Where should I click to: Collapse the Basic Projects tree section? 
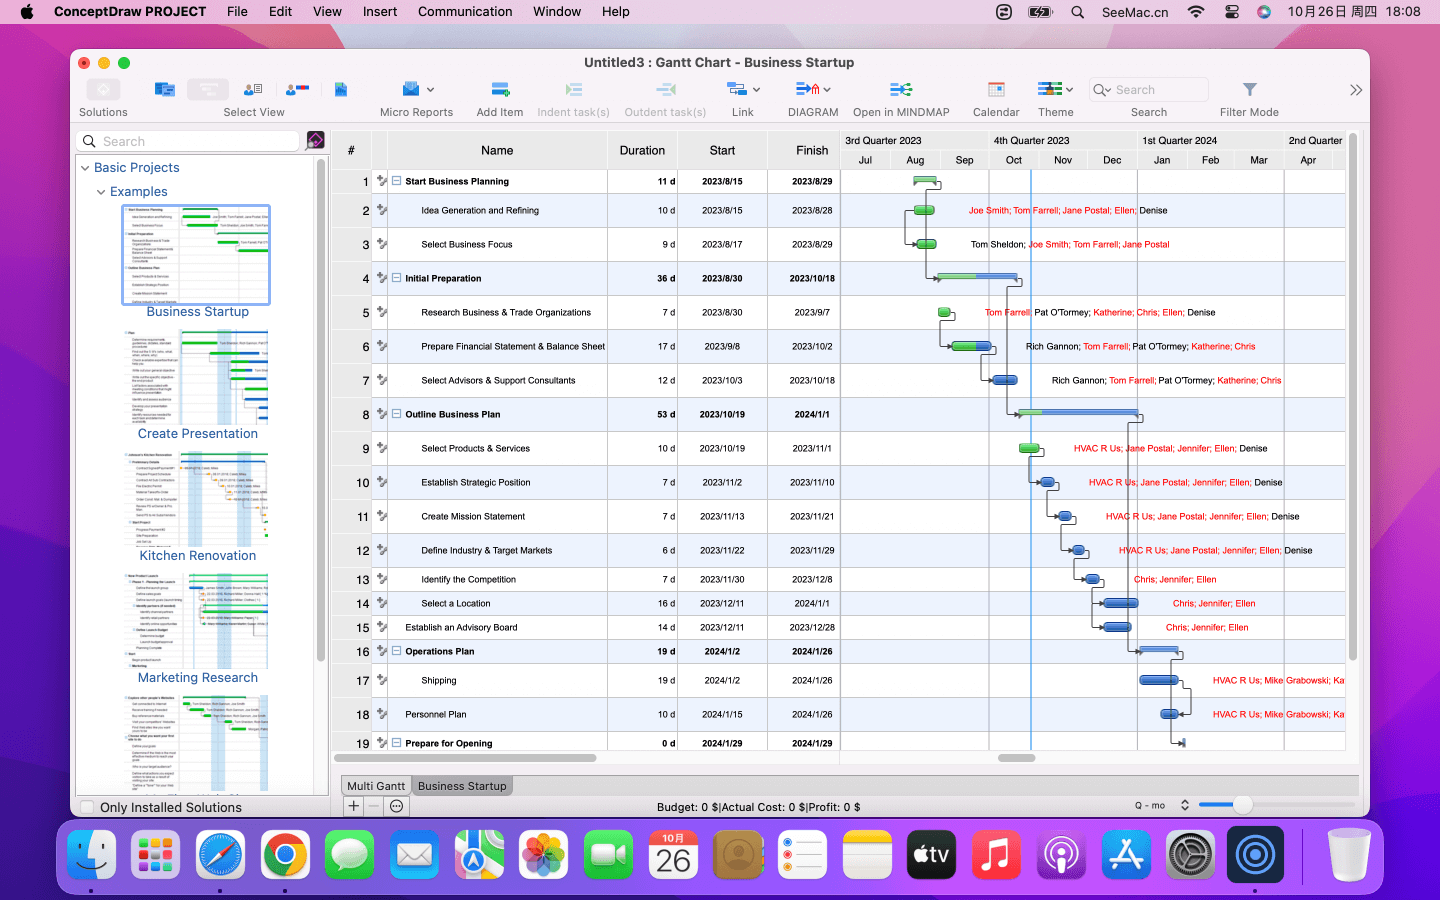85,168
